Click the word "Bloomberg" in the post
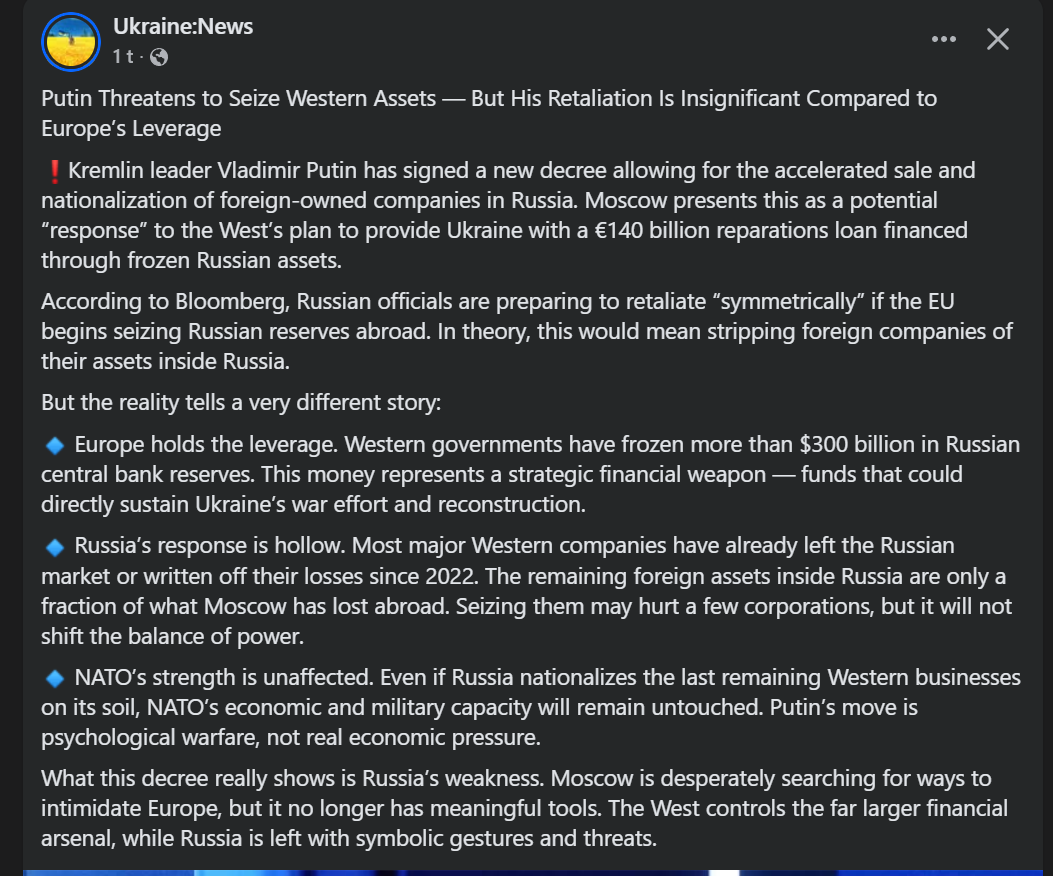The width and height of the screenshot is (1053, 876). (x=200, y=301)
